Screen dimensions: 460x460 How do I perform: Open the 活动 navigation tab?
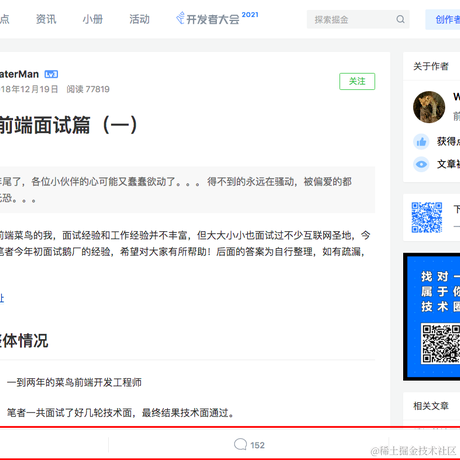click(x=139, y=19)
